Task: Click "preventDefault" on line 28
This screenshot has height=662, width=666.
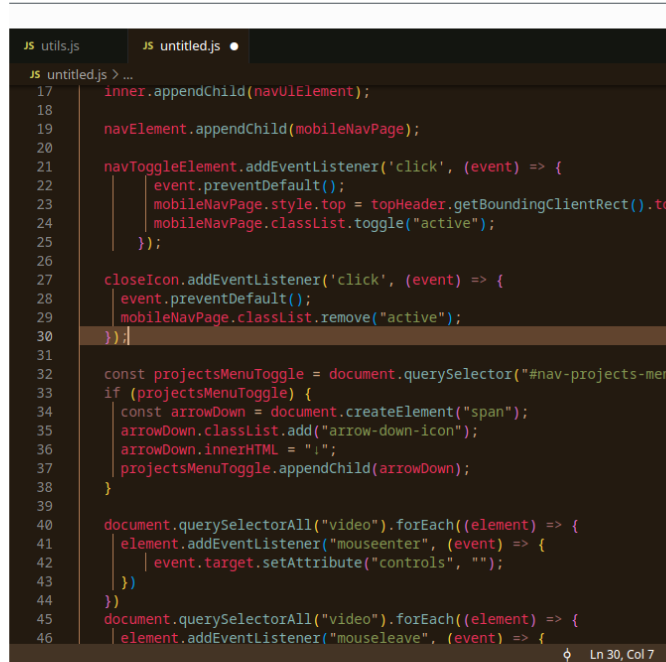Action: pos(229,299)
